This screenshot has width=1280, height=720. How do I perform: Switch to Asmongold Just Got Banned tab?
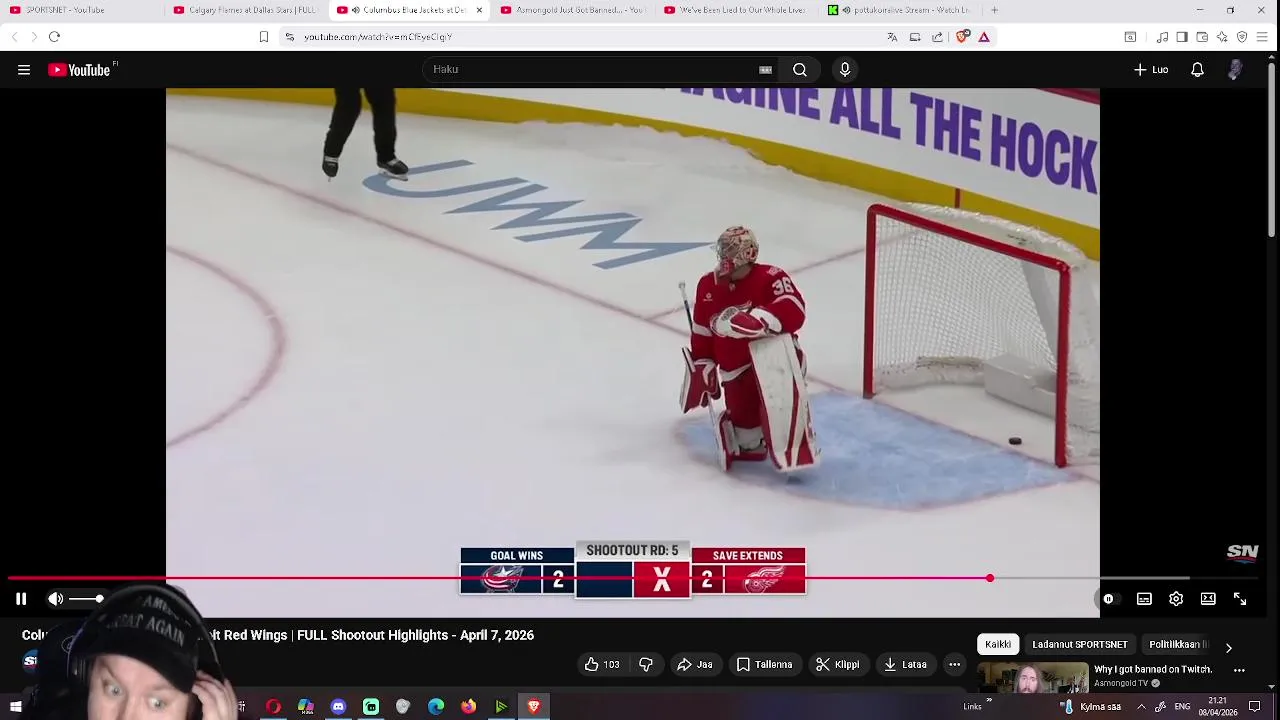573,10
